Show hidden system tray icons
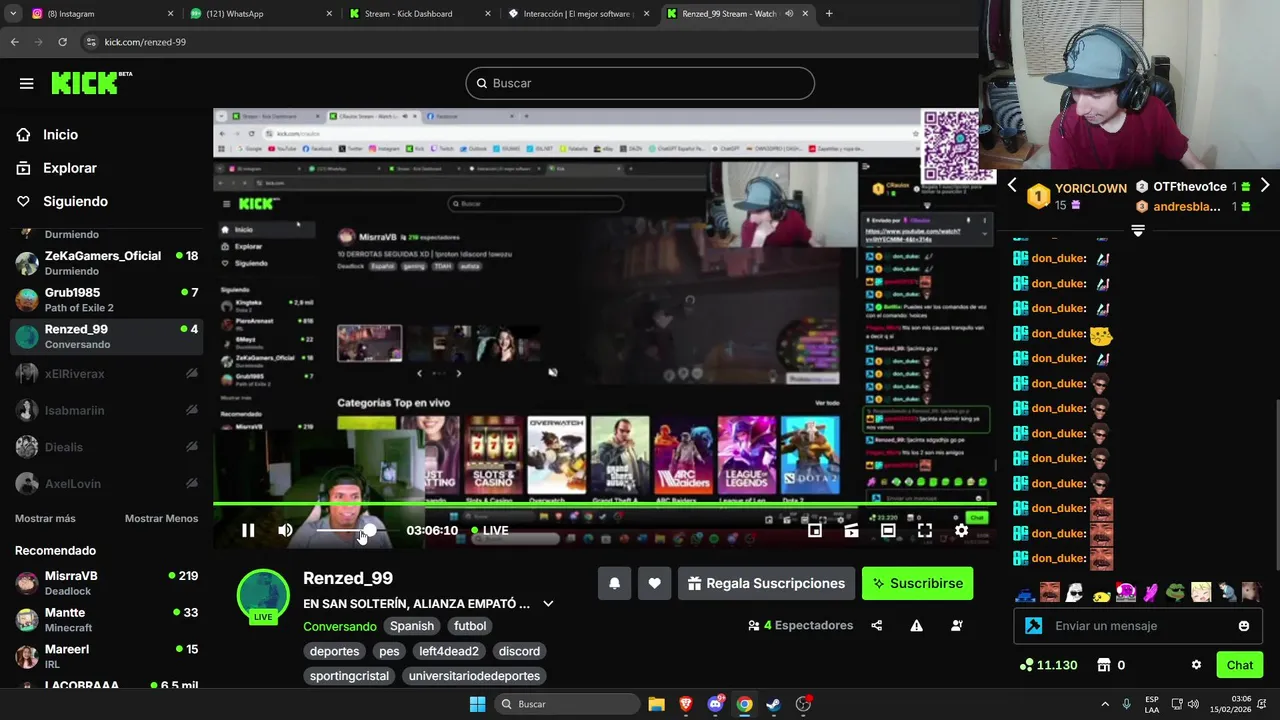 1105,704
